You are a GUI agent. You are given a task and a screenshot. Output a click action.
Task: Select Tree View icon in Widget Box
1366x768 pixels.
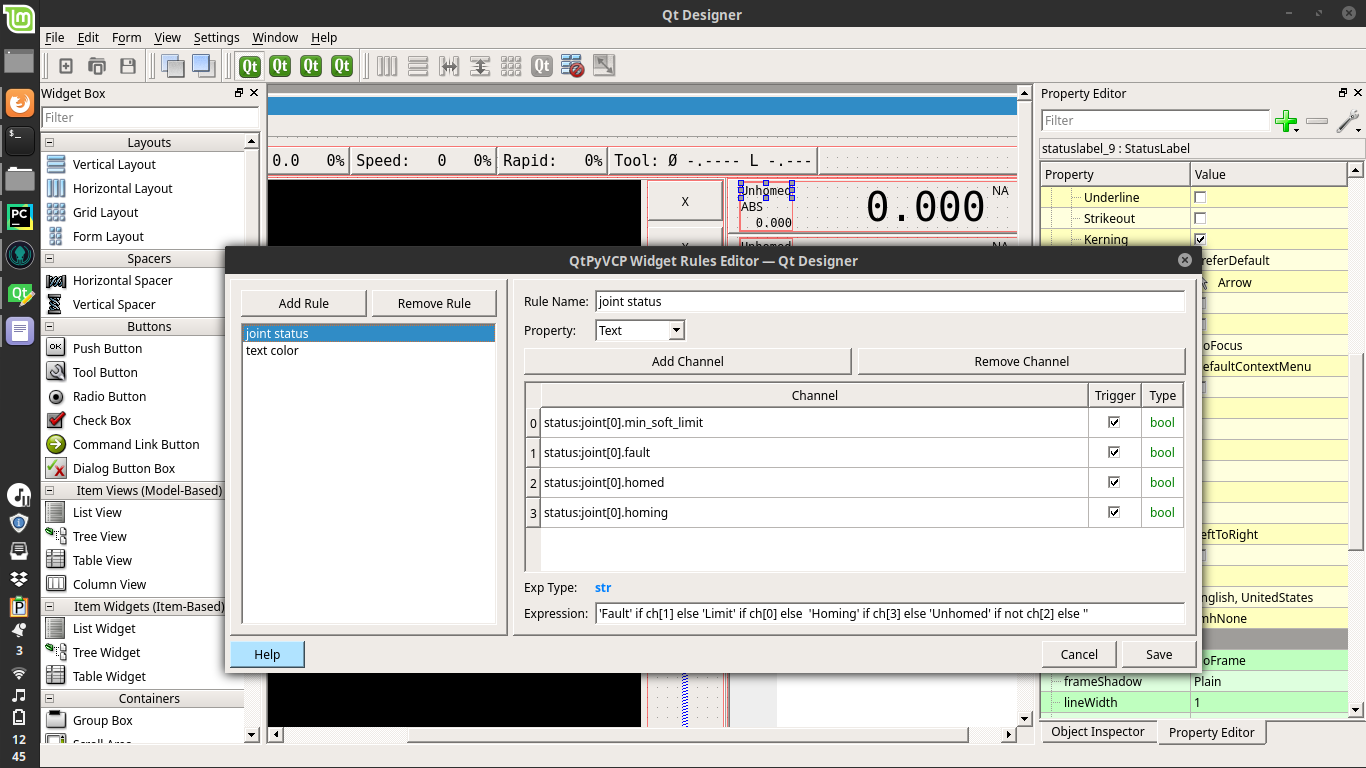pos(56,536)
